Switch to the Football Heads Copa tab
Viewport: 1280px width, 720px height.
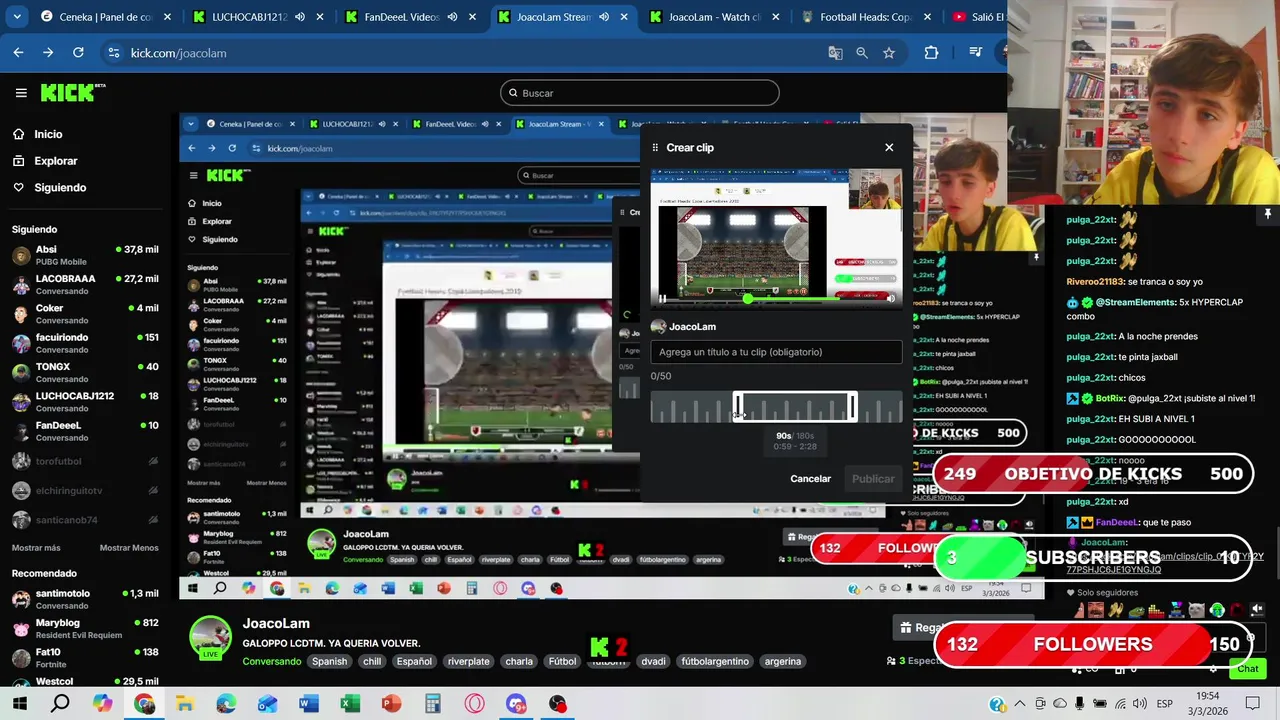tap(866, 17)
